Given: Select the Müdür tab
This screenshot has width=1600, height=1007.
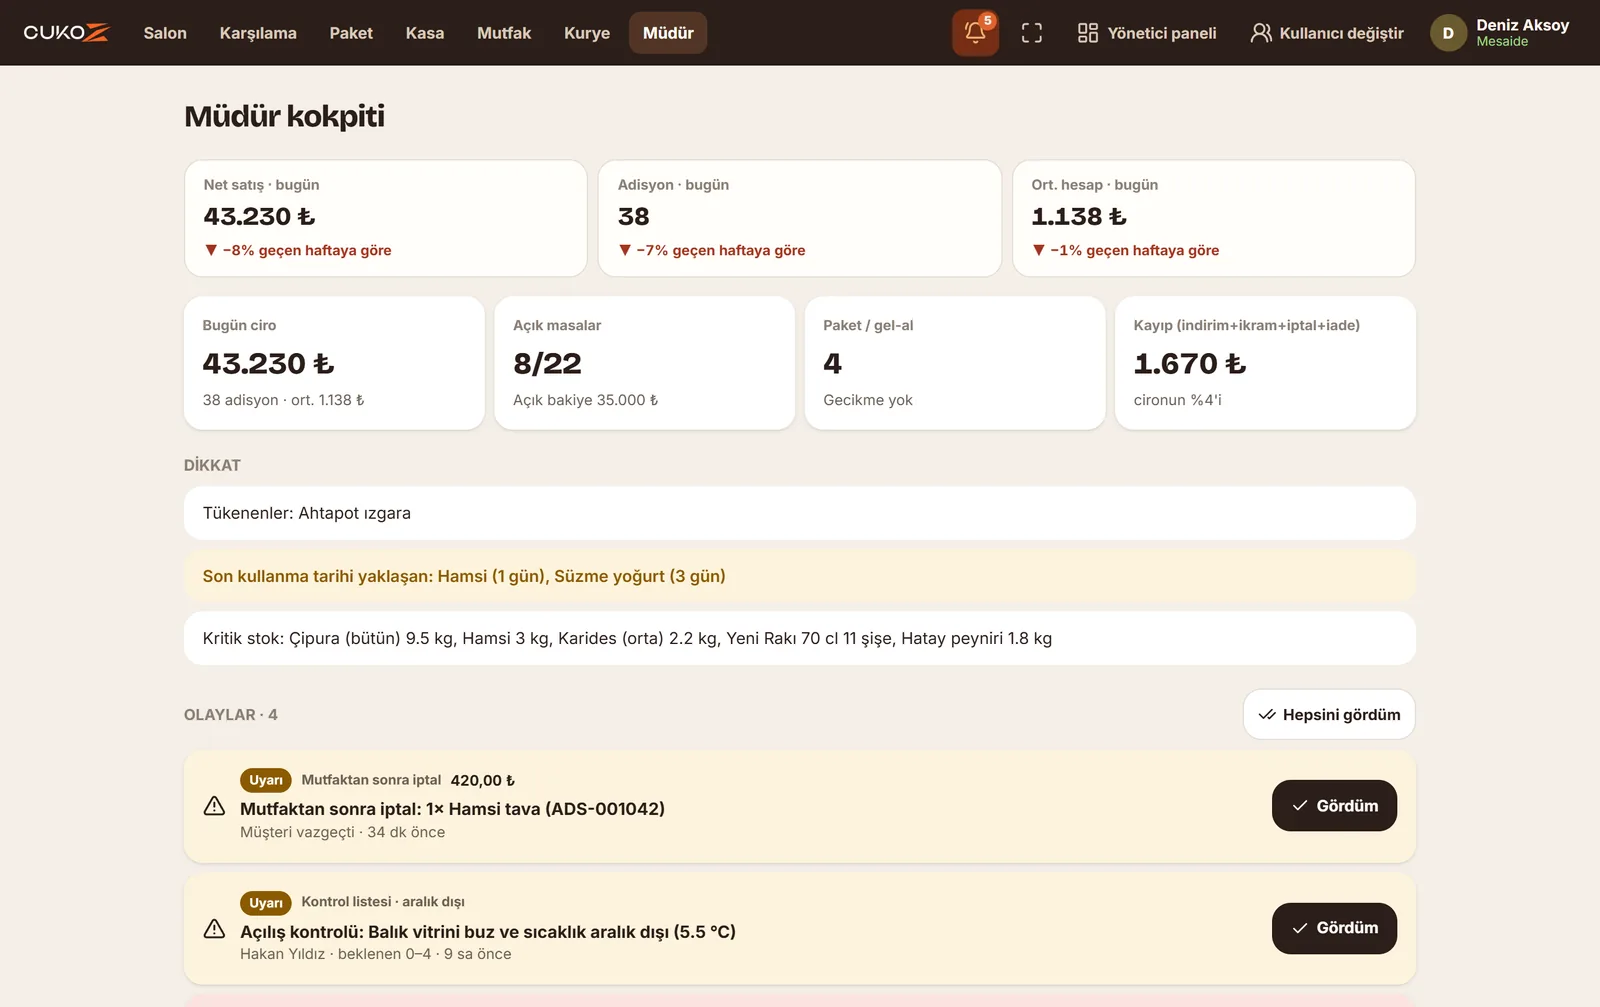Looking at the screenshot, I should pyautogui.click(x=668, y=33).
